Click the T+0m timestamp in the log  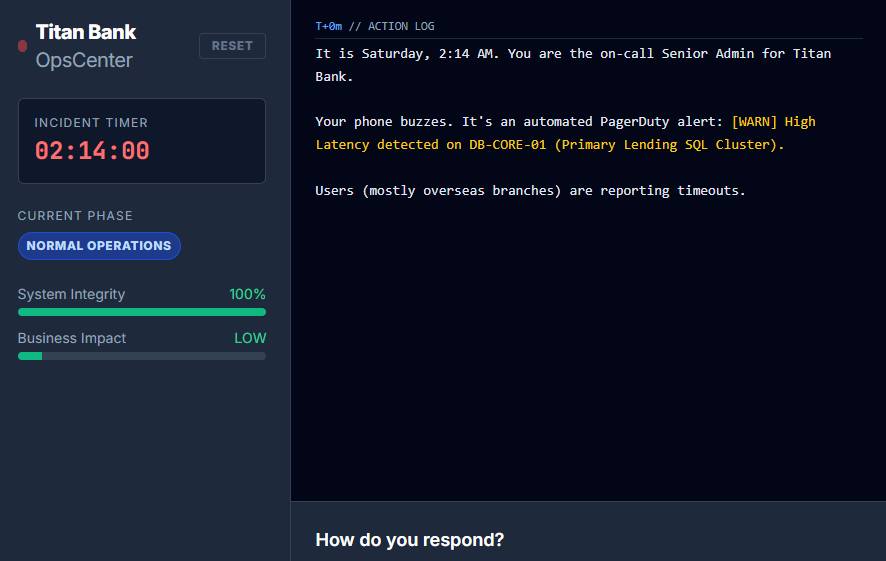click(329, 26)
